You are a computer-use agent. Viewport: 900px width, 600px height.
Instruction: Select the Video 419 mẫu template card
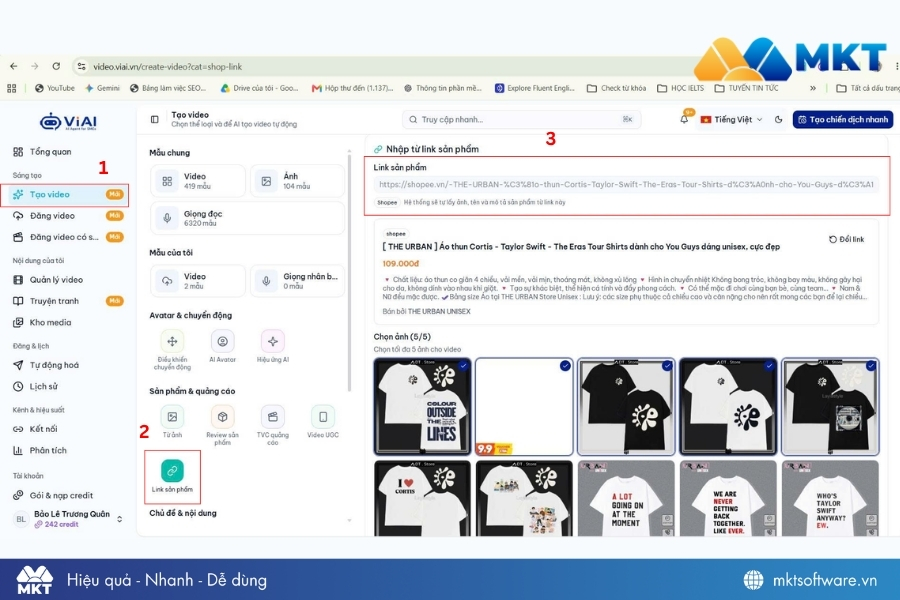pos(198,181)
